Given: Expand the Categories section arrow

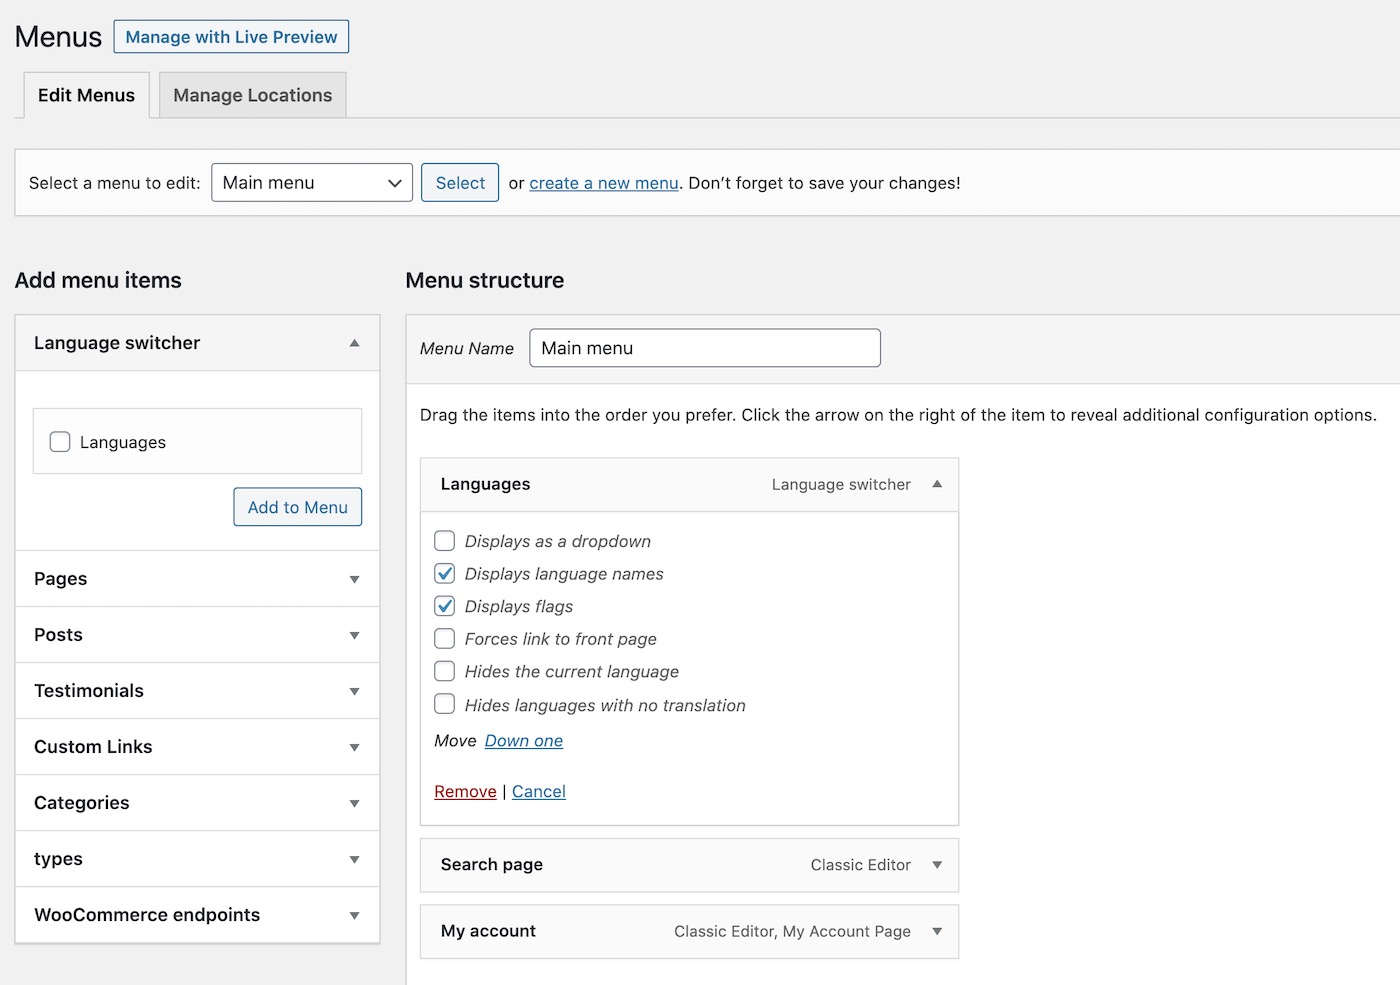Looking at the screenshot, I should pyautogui.click(x=354, y=804).
